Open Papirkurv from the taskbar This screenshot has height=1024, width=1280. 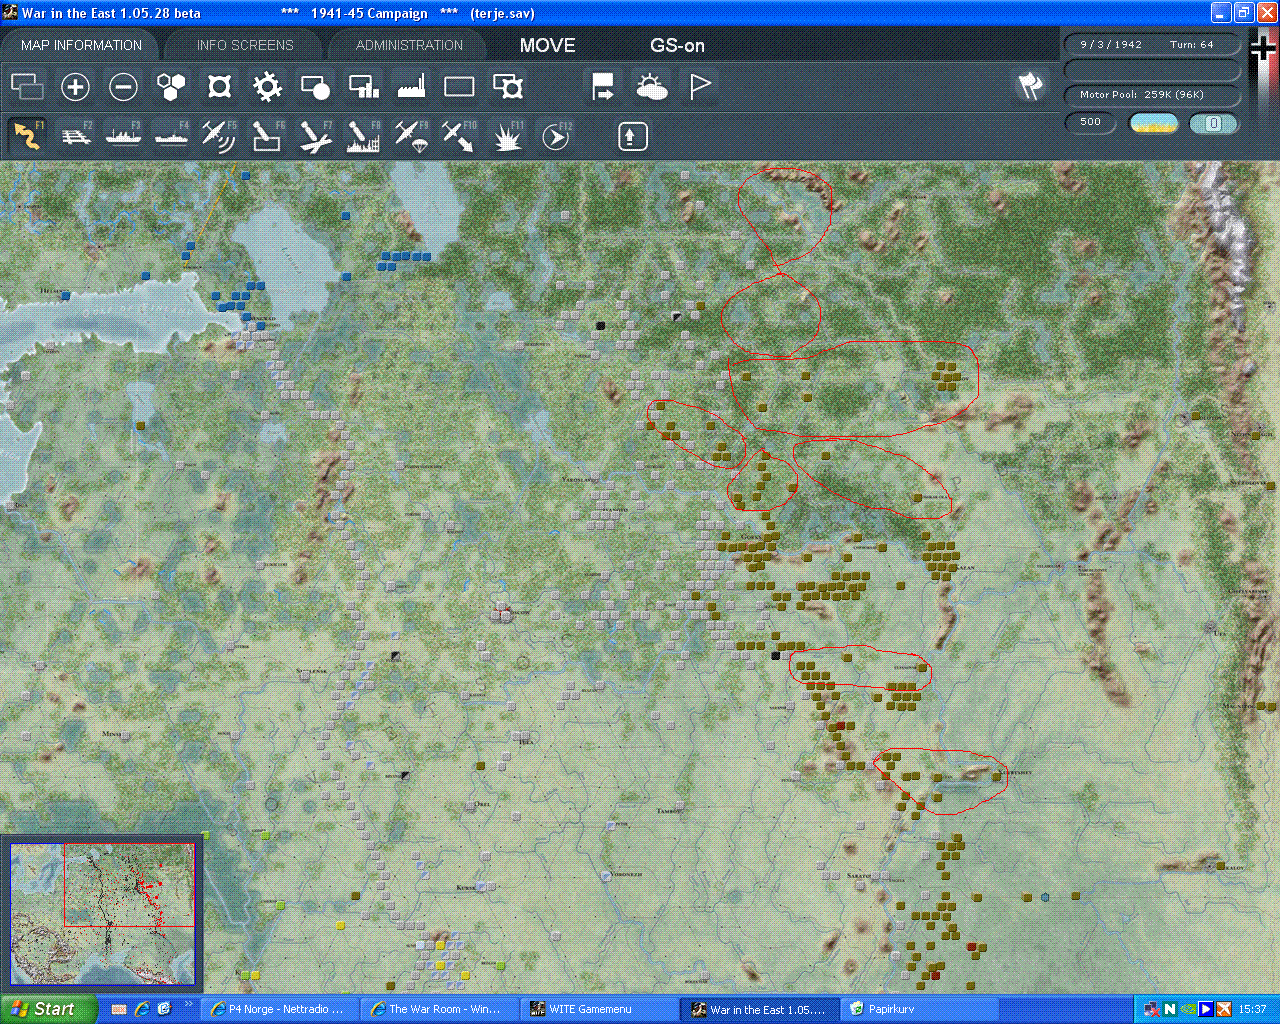pos(917,1009)
